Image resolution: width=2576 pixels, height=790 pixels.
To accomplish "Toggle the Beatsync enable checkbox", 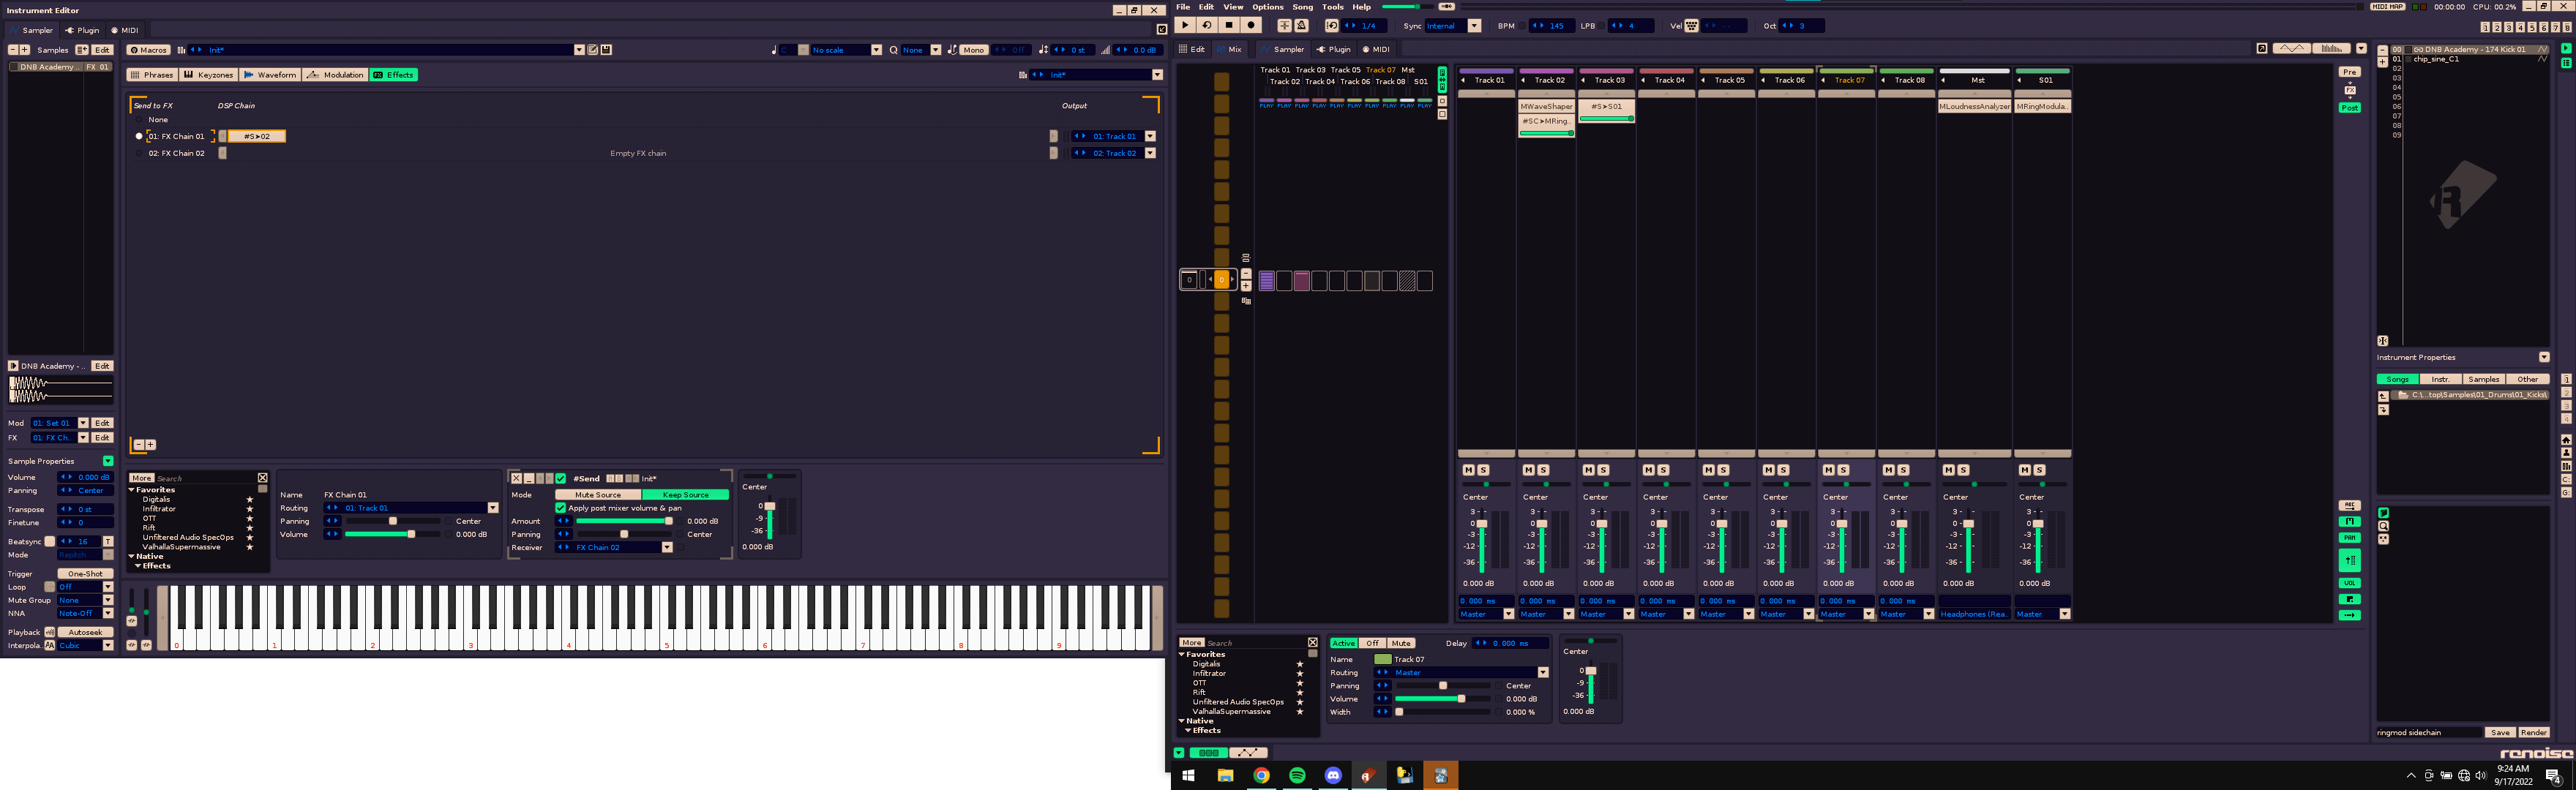I will coord(50,542).
